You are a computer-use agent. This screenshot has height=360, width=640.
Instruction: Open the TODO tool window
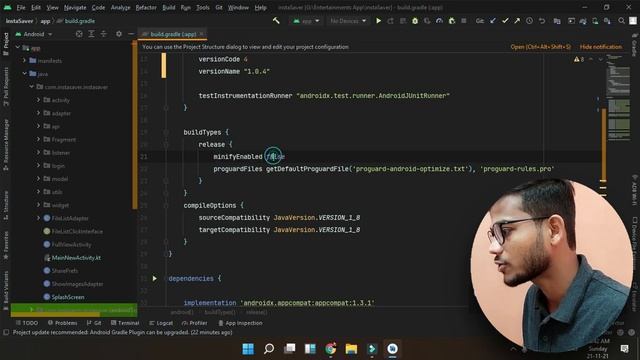27,323
